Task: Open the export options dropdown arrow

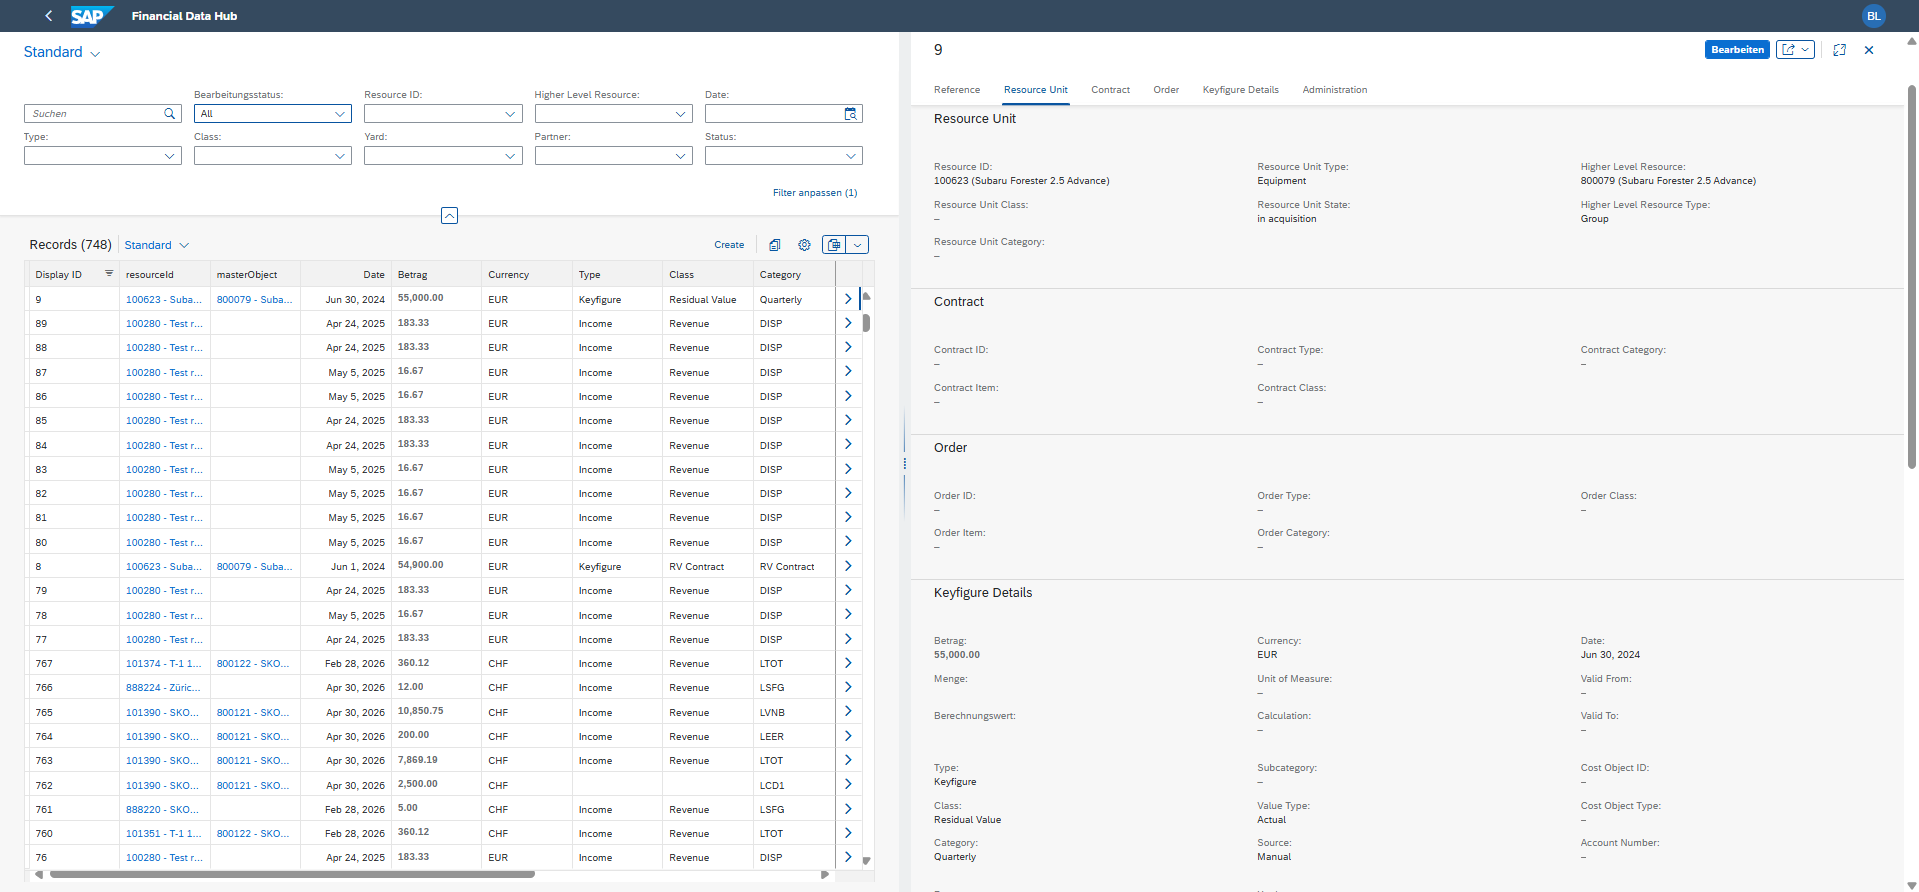Action: pos(857,245)
